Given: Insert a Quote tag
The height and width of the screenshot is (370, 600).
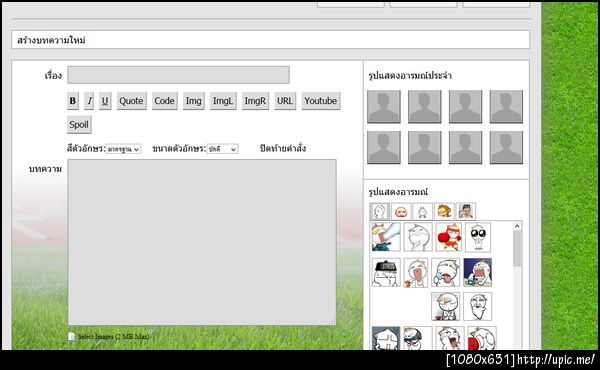Looking at the screenshot, I should pyautogui.click(x=131, y=101).
